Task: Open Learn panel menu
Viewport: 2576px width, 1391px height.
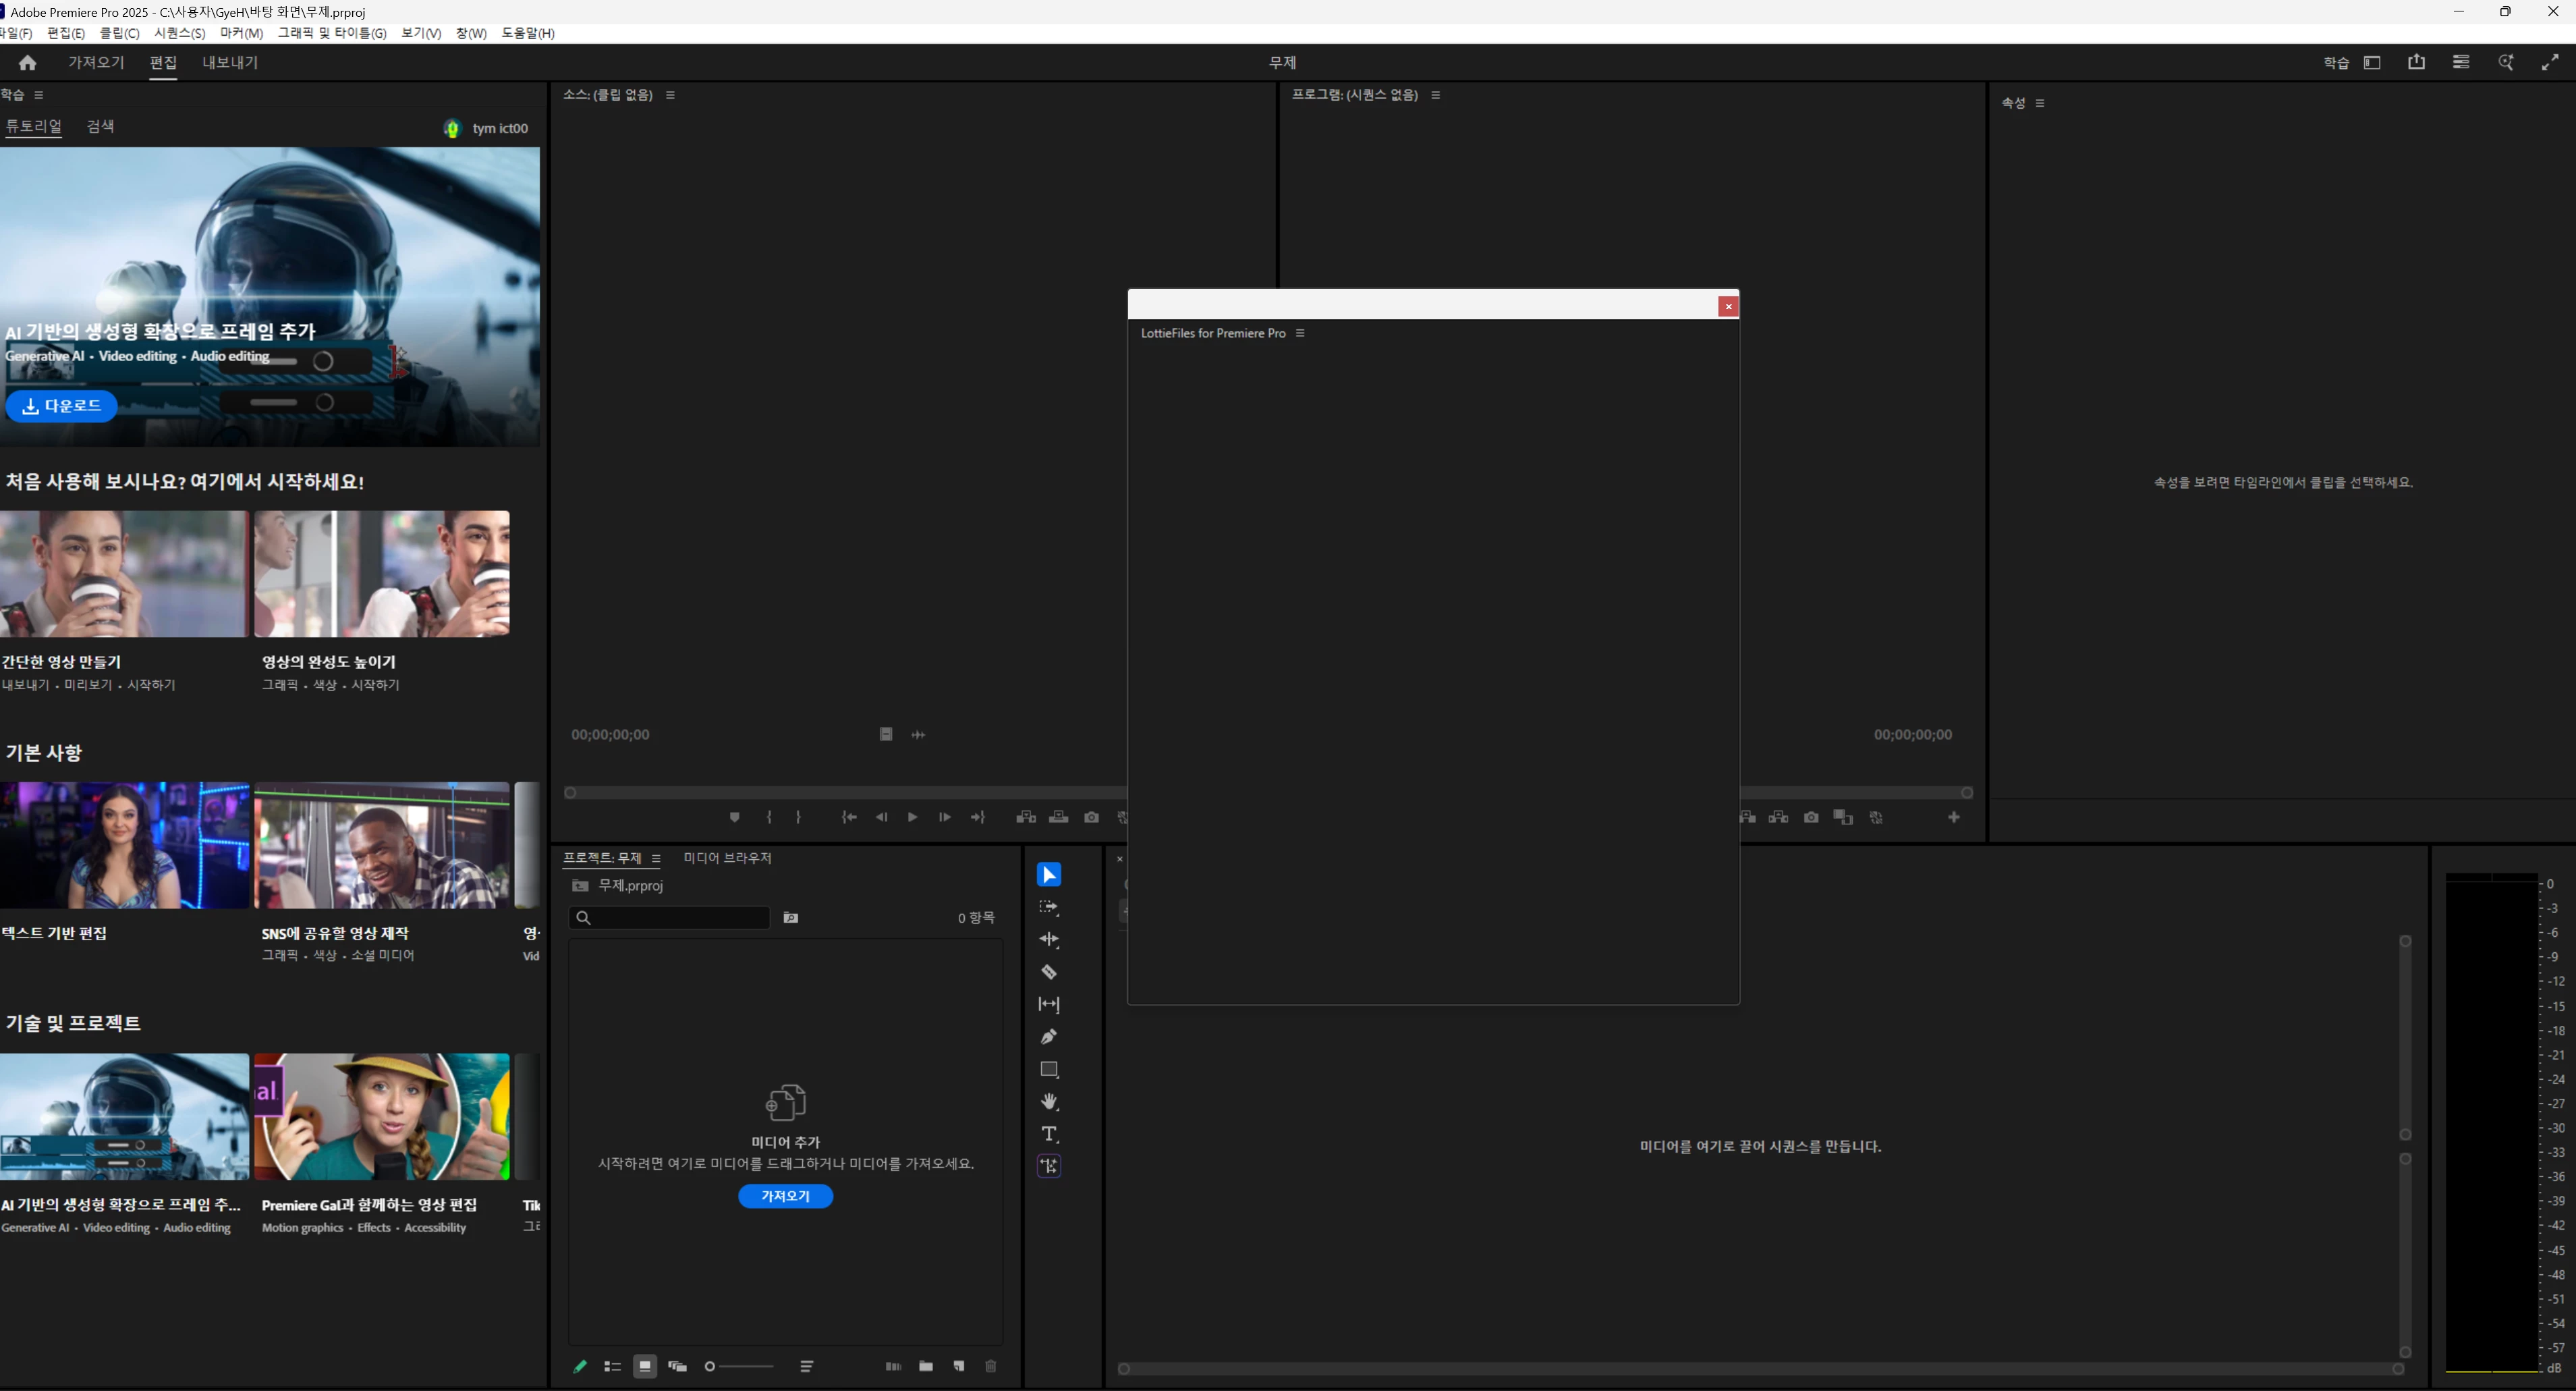Action: pos(39,95)
